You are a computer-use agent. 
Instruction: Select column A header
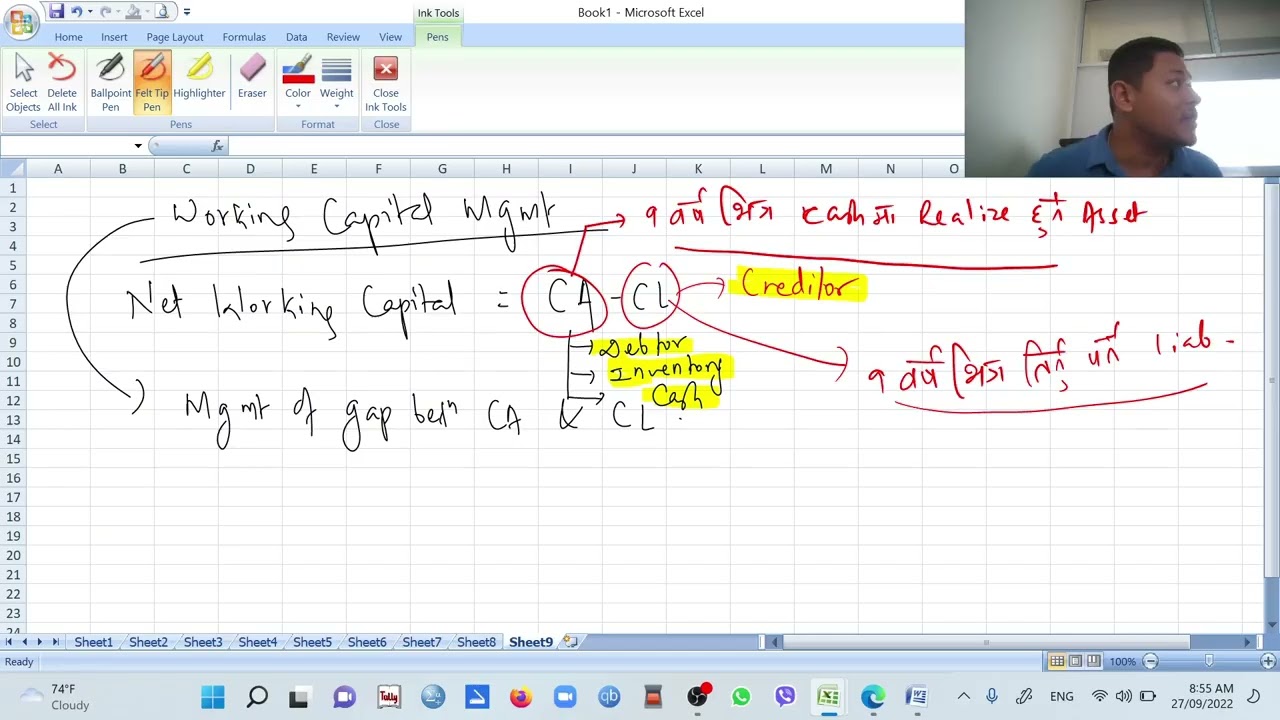pyautogui.click(x=58, y=169)
